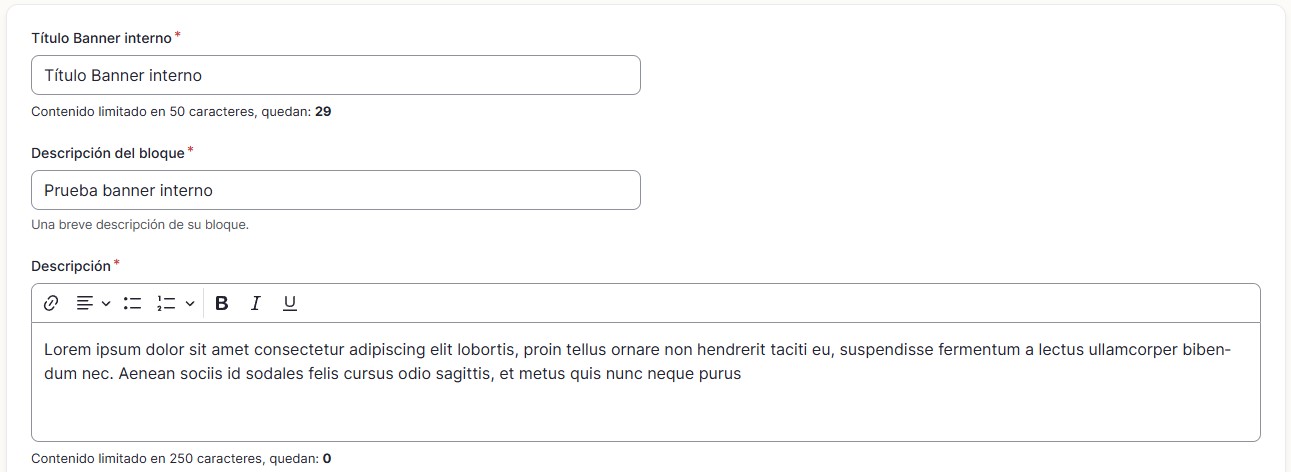Click the 250 characters remaining counter text
The image size is (1291, 472).
181,459
